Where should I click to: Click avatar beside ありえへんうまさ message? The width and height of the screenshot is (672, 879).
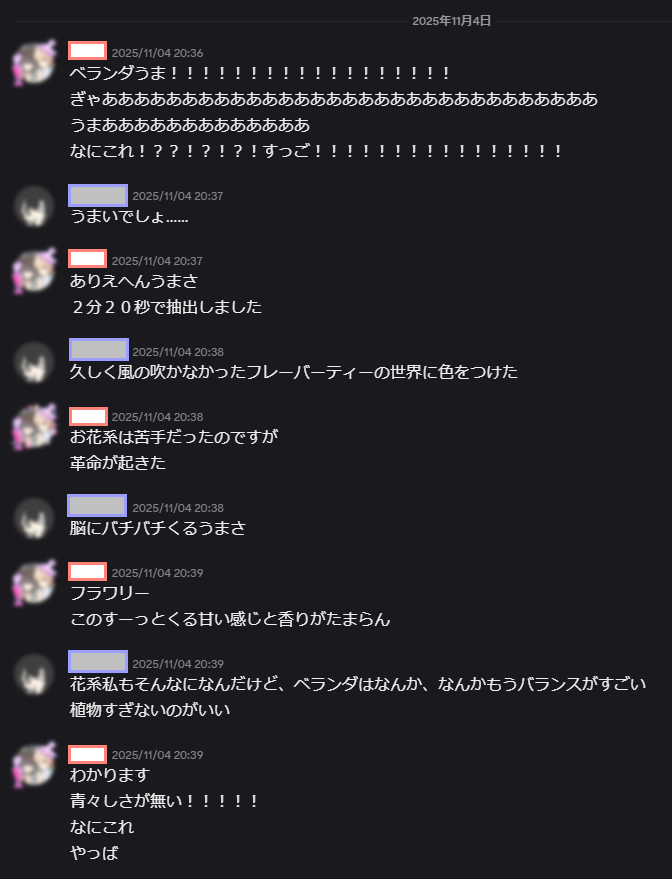click(x=35, y=271)
